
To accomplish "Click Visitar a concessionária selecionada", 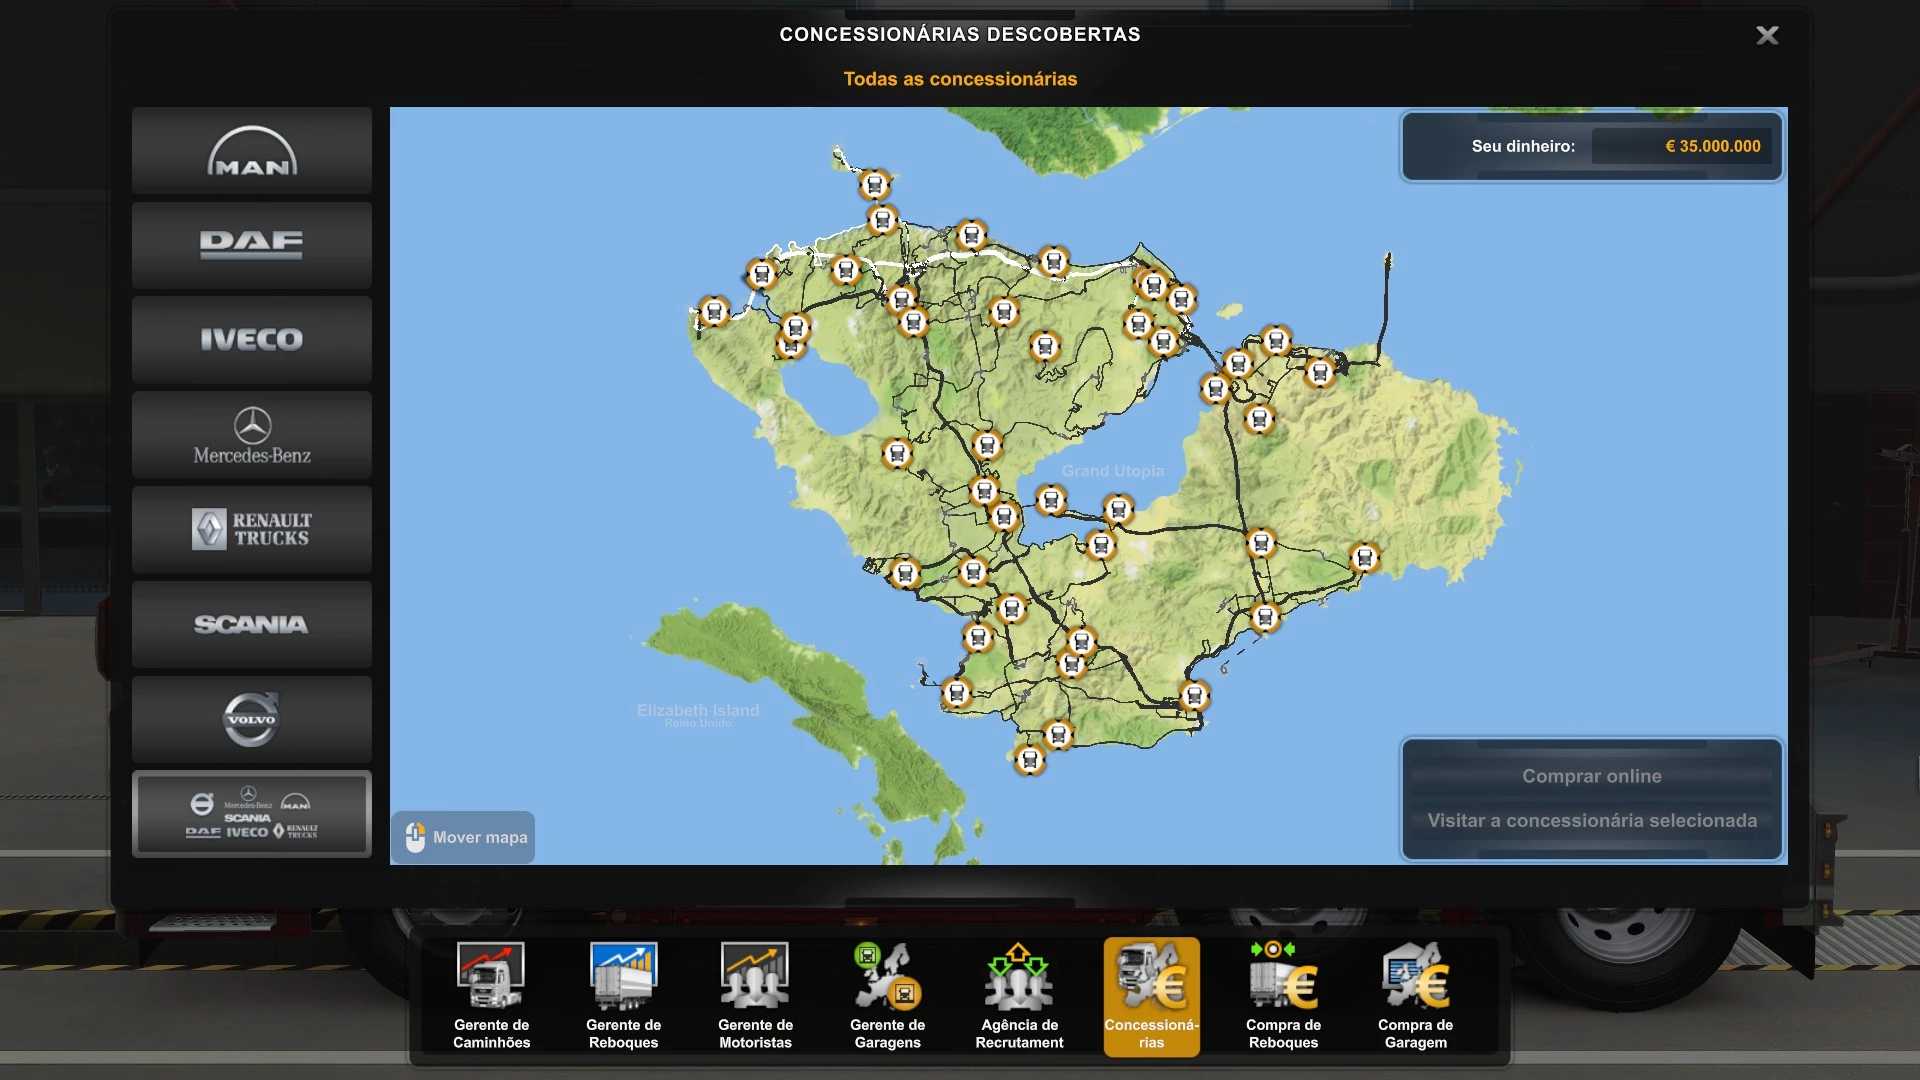I will pos(1591,821).
